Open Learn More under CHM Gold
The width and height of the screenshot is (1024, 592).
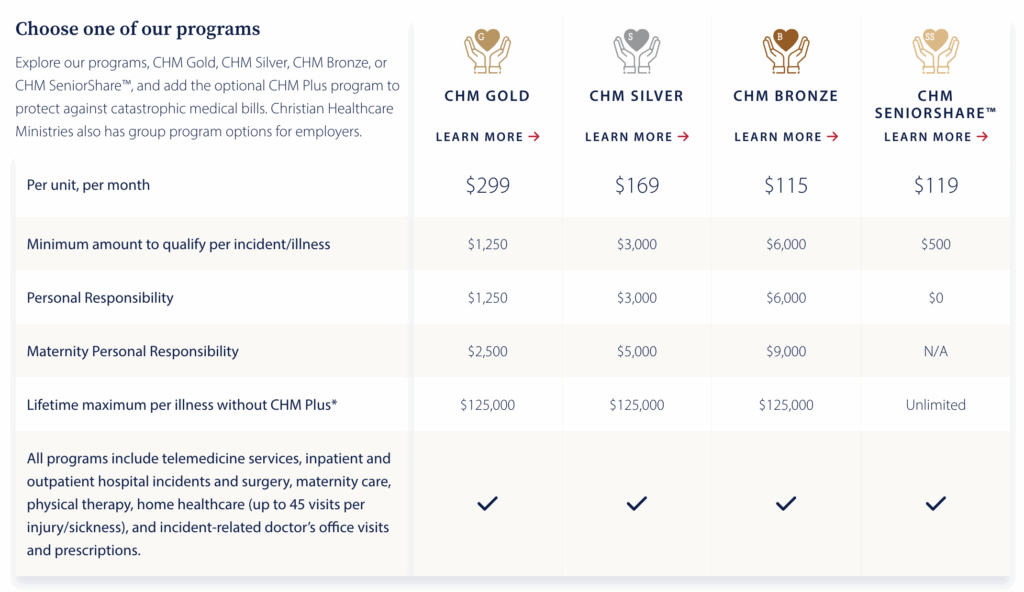click(x=487, y=137)
